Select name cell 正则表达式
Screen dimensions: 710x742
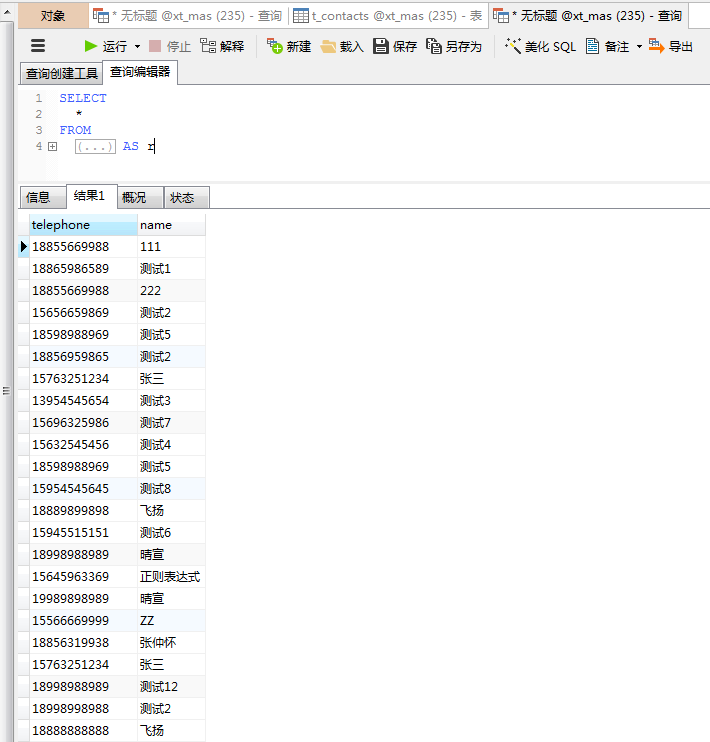pos(171,577)
